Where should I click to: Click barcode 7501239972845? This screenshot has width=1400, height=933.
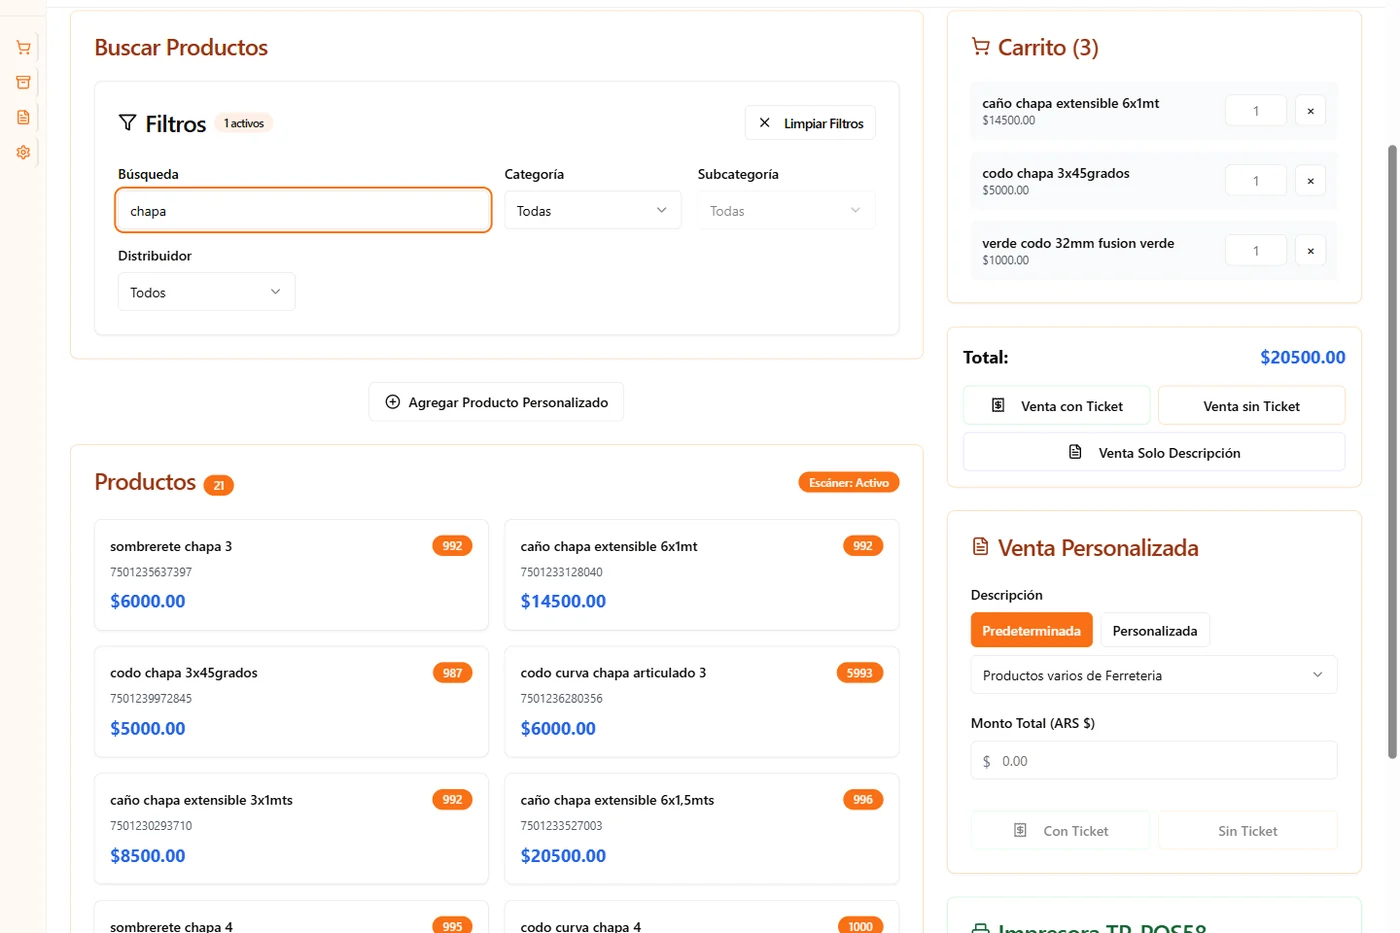(x=151, y=698)
